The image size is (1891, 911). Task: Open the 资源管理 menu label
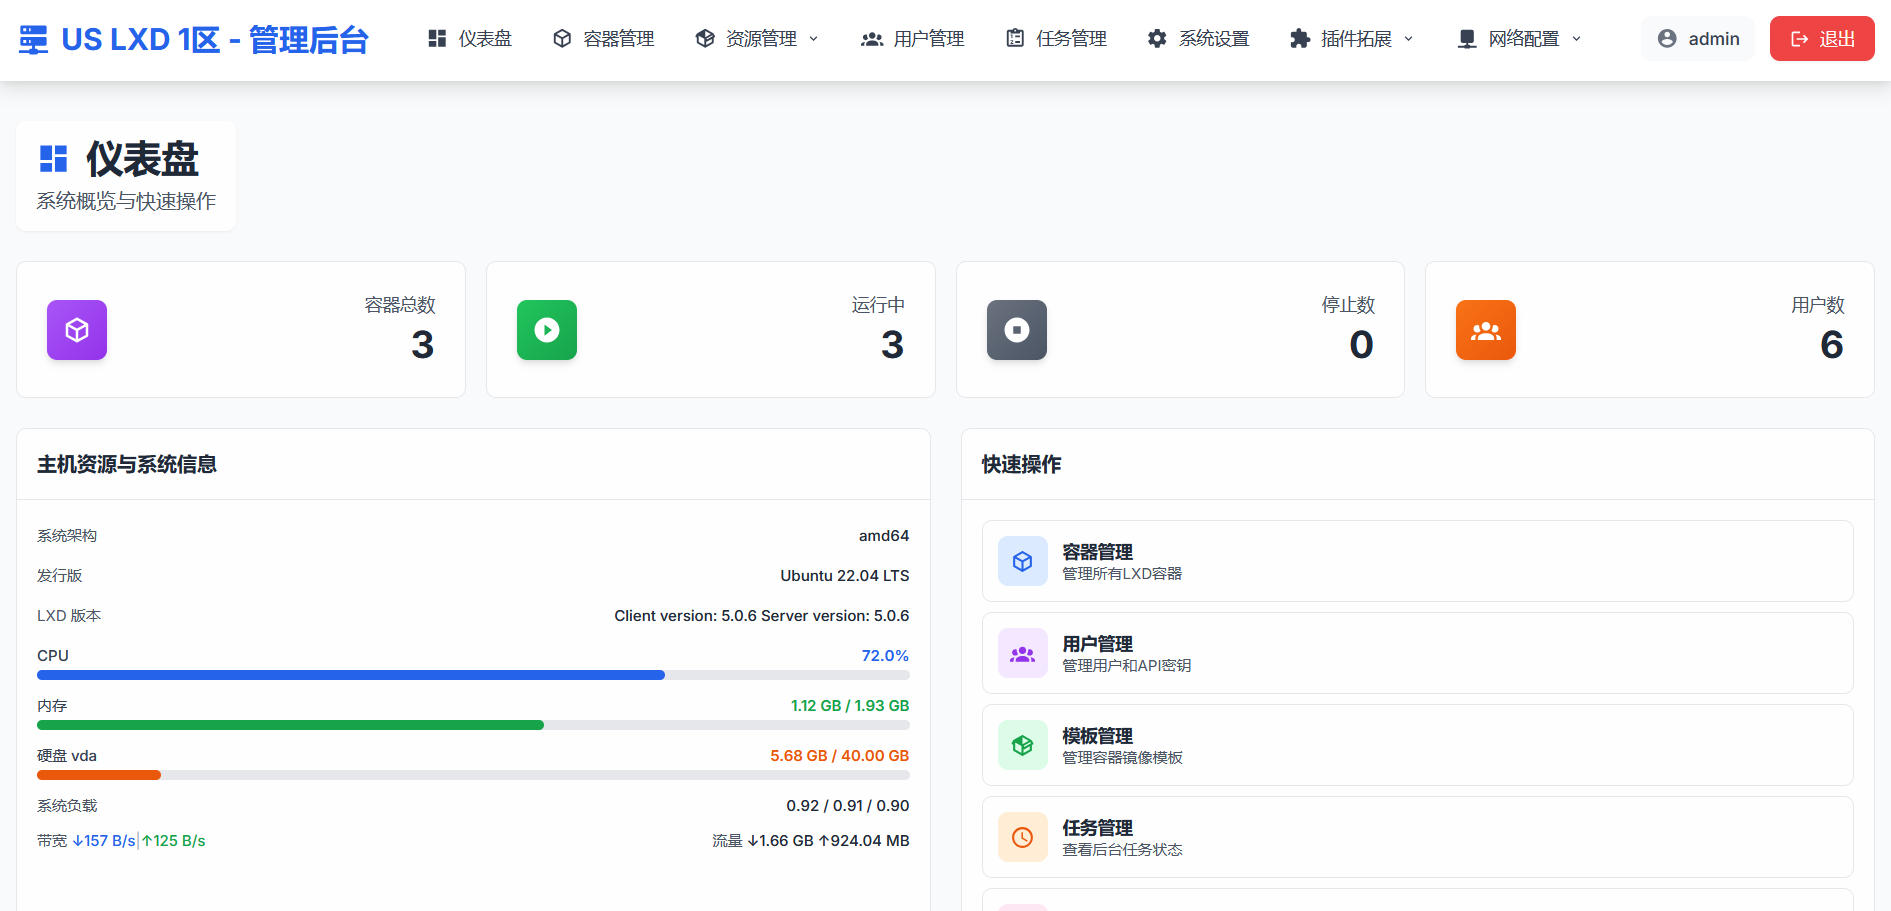761,39
